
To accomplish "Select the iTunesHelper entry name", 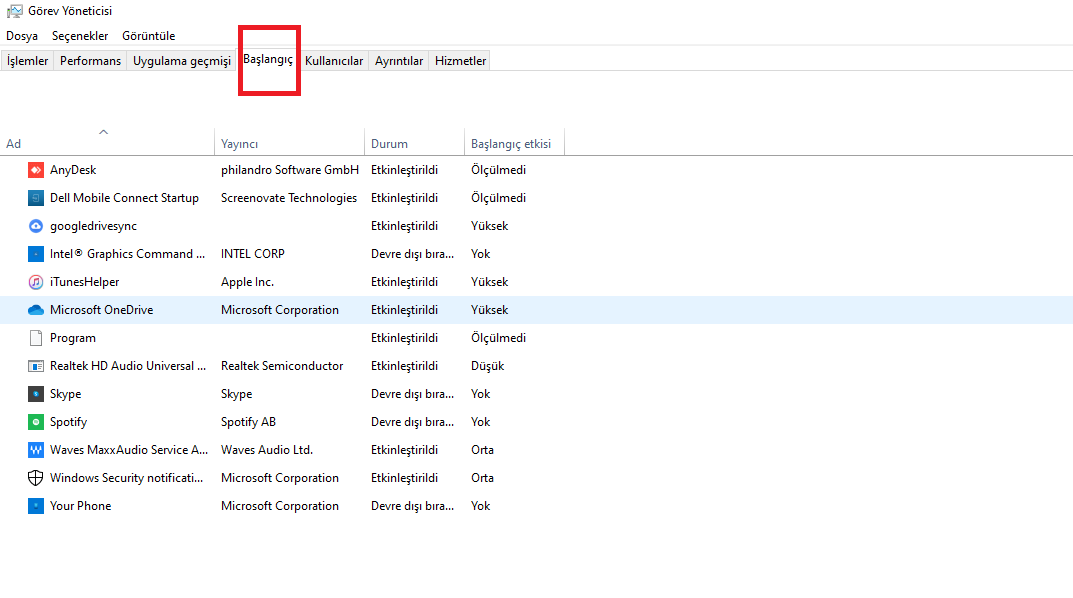I will (84, 282).
